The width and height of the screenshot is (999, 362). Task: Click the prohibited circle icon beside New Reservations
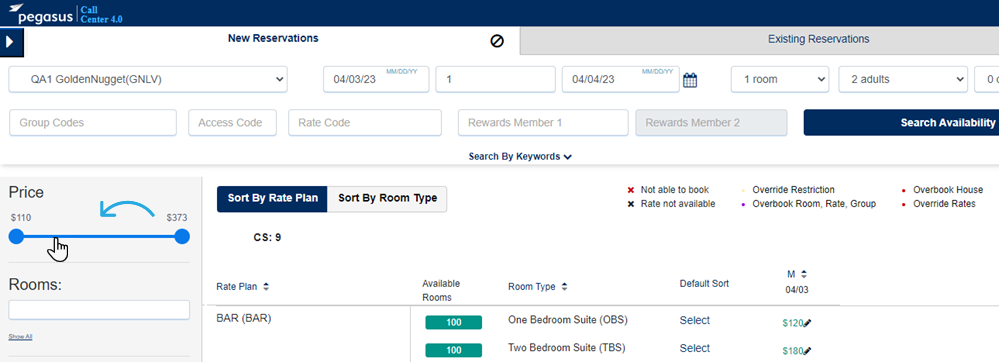click(x=497, y=40)
